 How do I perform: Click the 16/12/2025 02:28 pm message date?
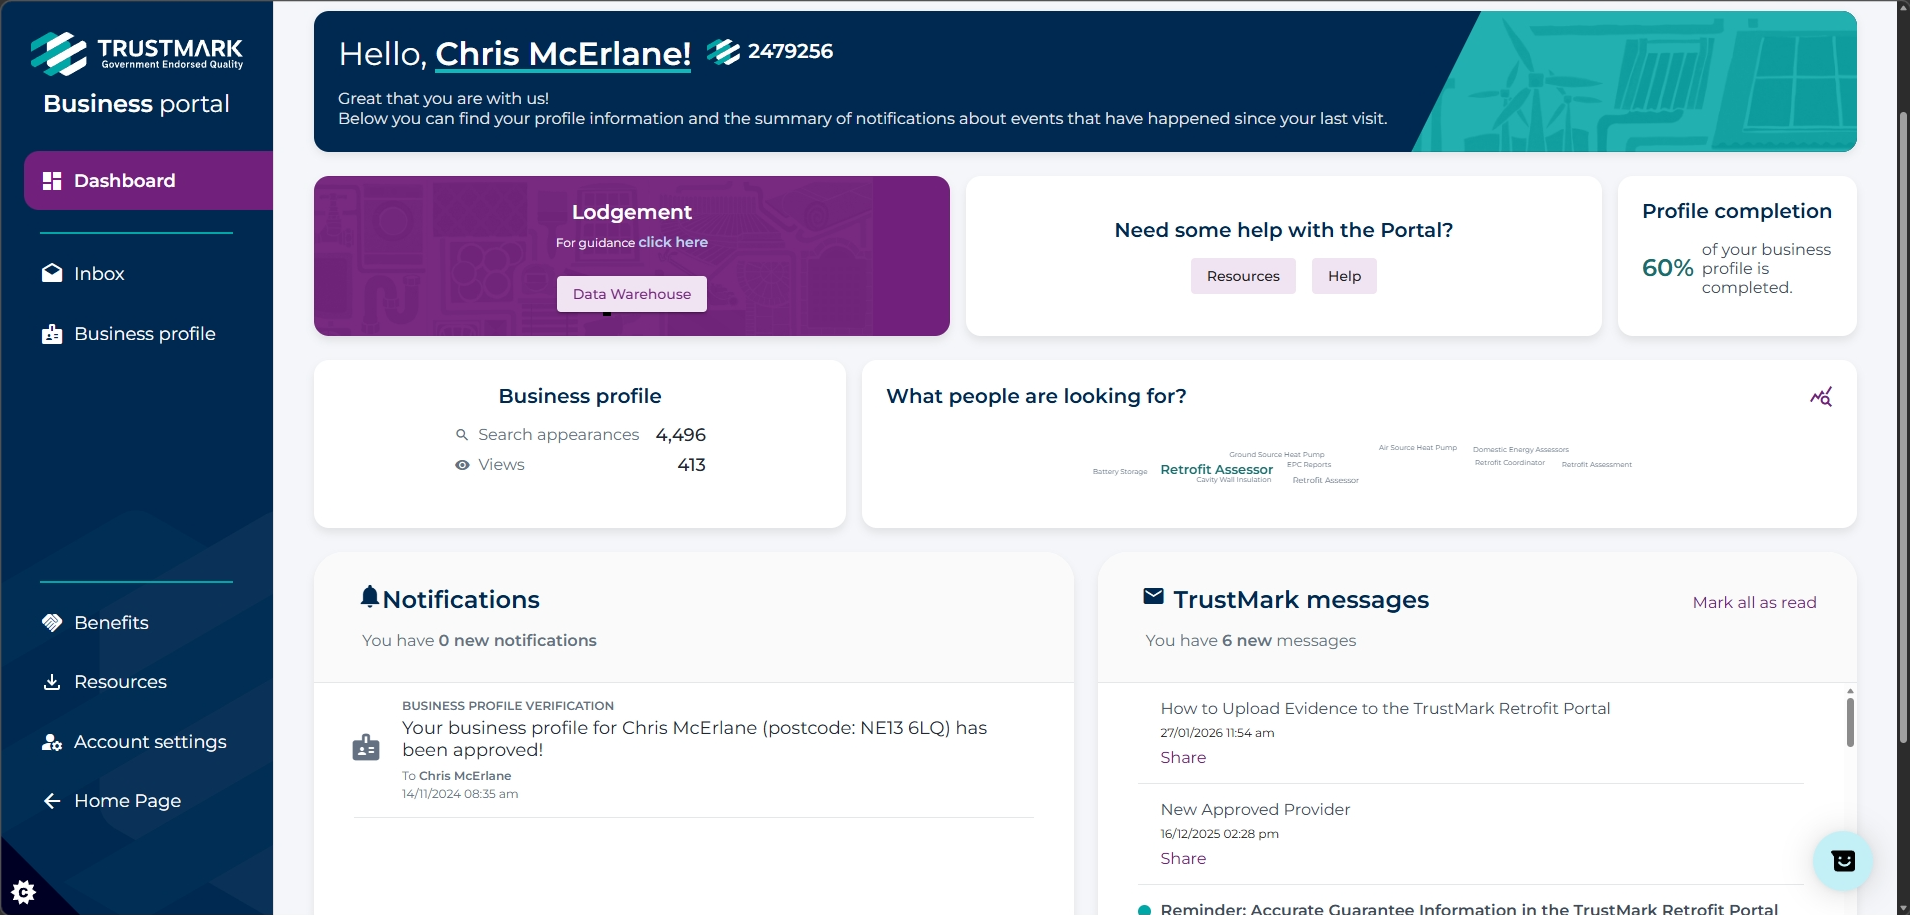point(1219,834)
